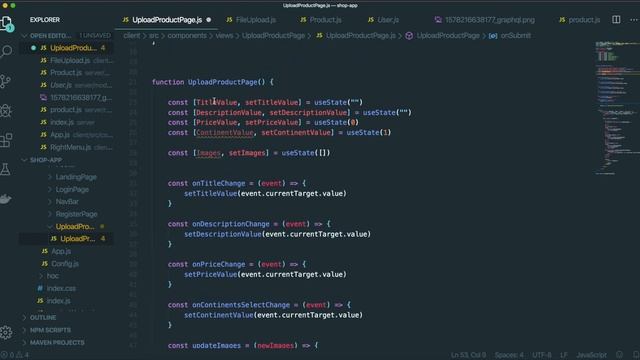Click the views breadcrumb segment
The width and height of the screenshot is (640, 360).
tap(224, 36)
